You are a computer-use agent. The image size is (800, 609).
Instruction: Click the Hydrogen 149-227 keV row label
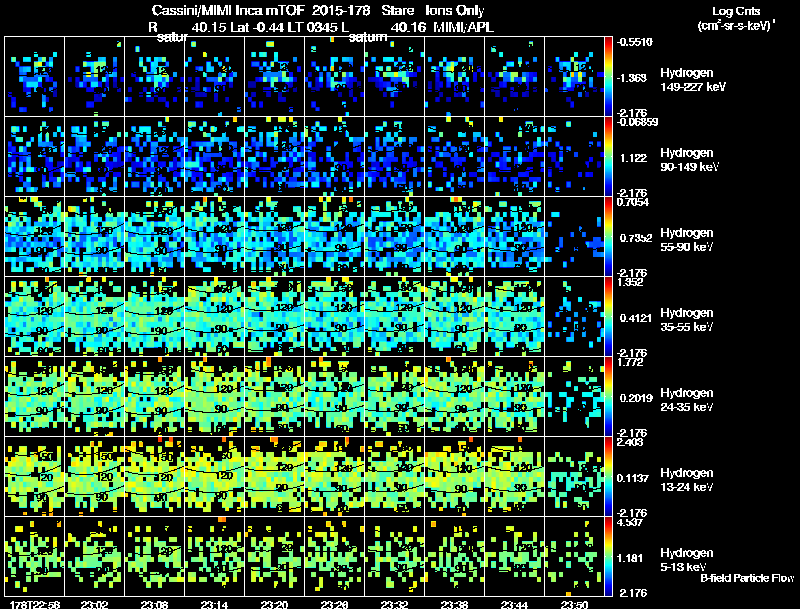[x=693, y=80]
